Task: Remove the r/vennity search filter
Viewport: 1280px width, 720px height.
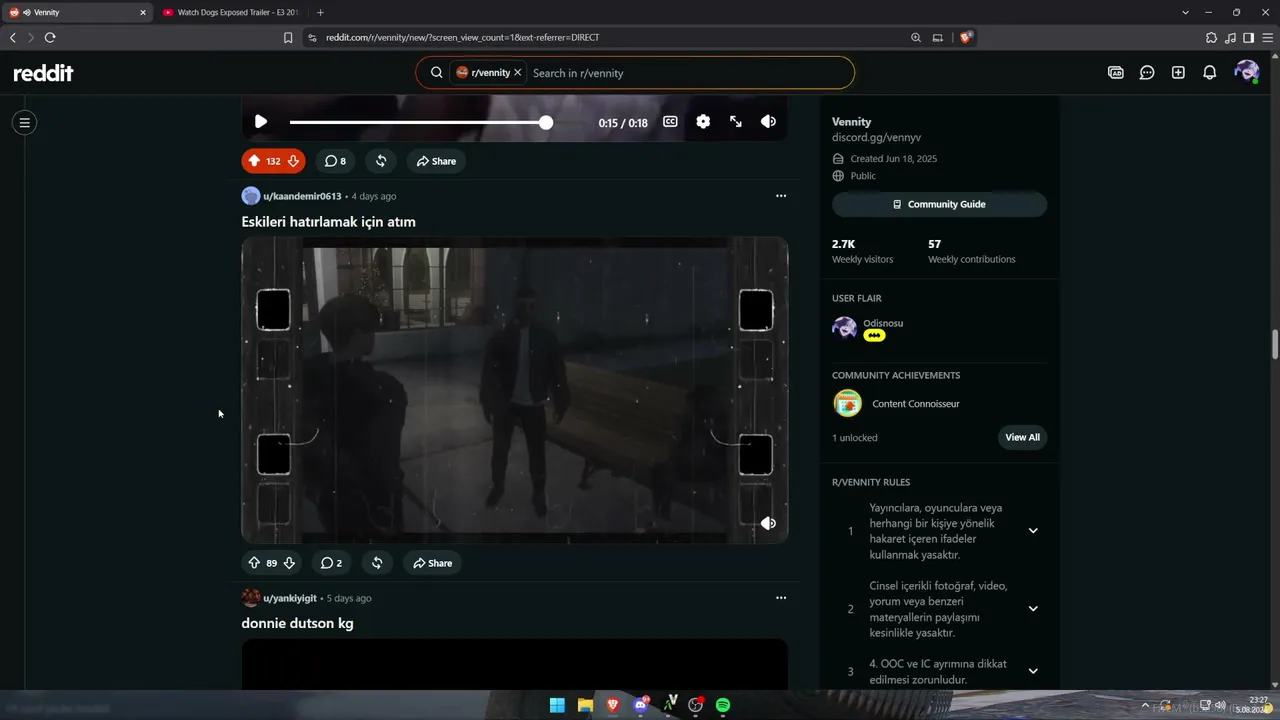Action: pos(517,73)
